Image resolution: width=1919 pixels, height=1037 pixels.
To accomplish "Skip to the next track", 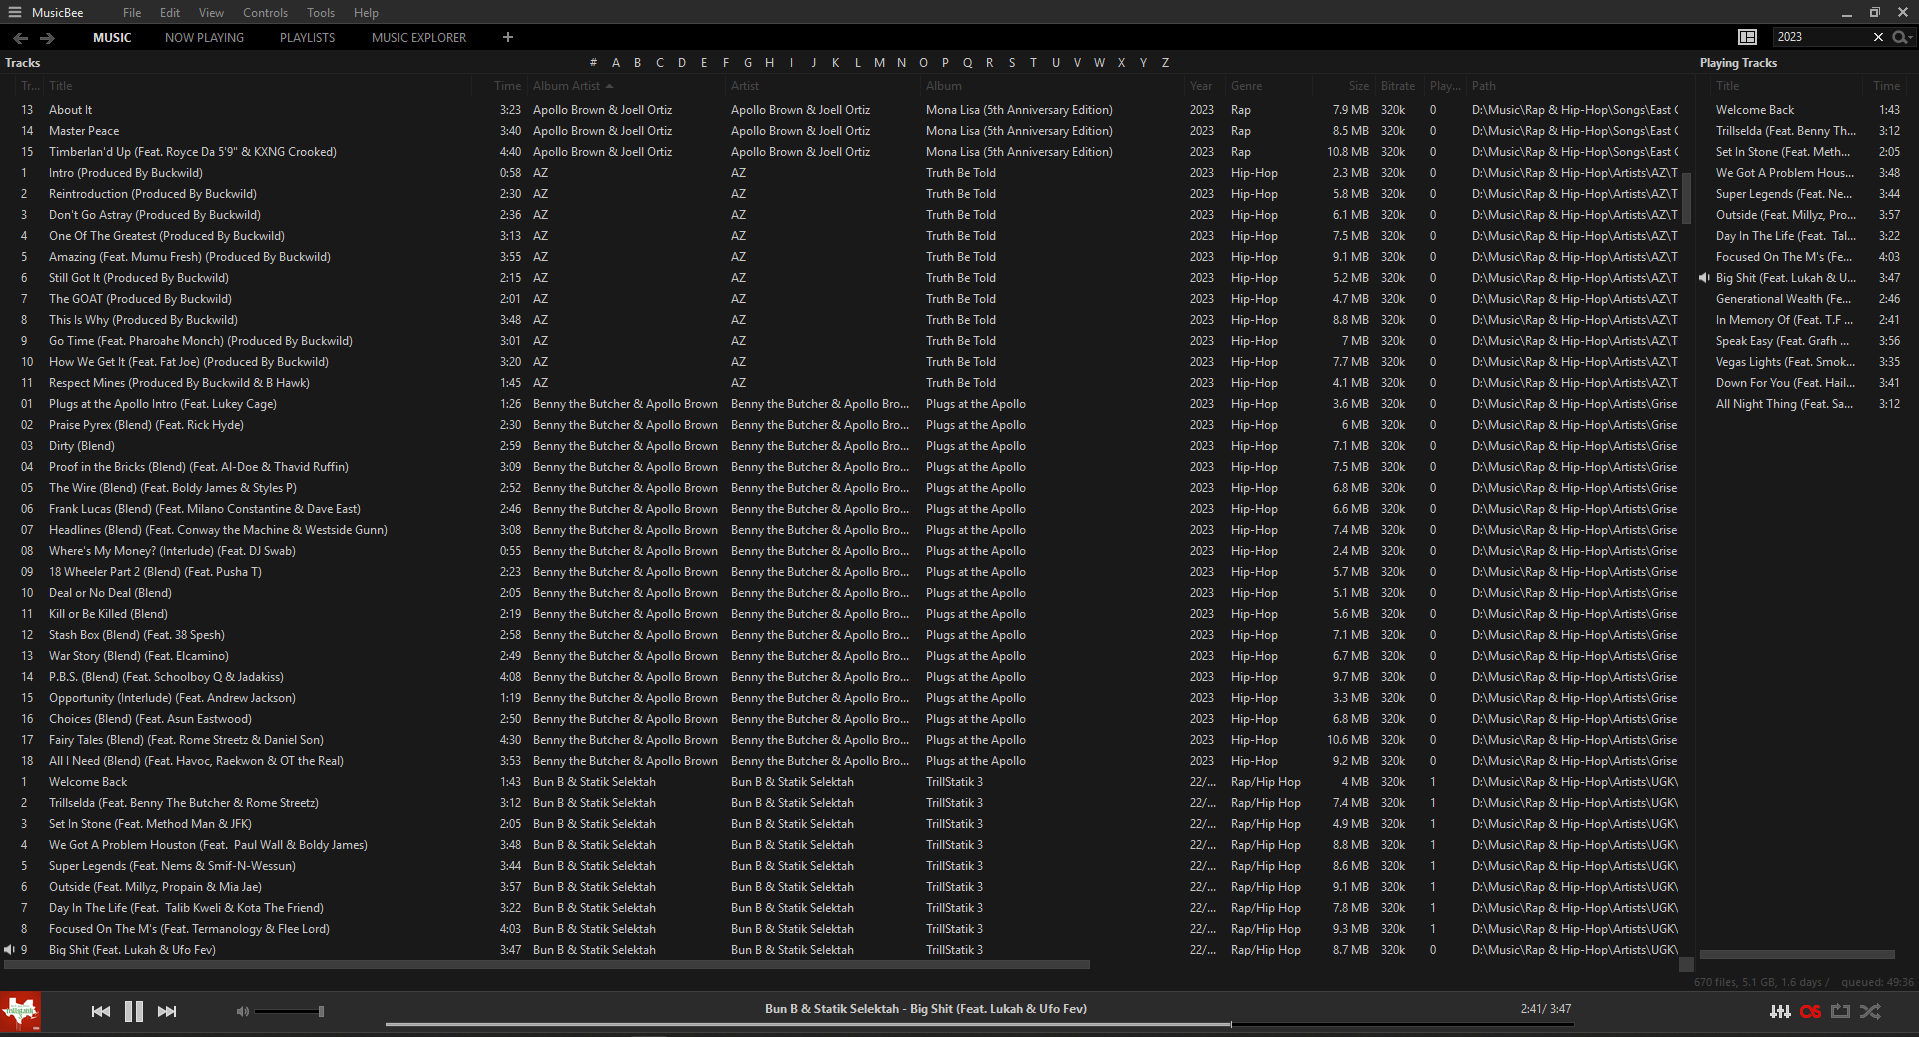I will (167, 1011).
